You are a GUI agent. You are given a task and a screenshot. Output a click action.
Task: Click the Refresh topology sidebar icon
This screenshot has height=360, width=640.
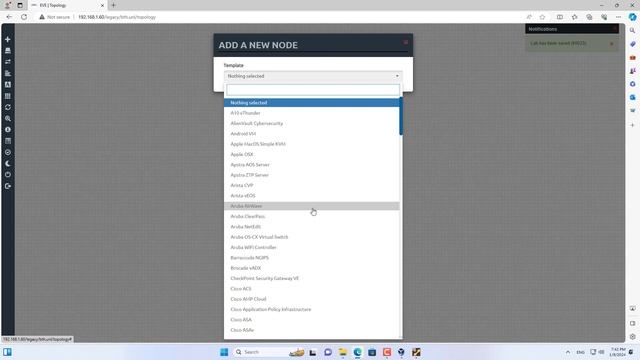[x=8, y=107]
